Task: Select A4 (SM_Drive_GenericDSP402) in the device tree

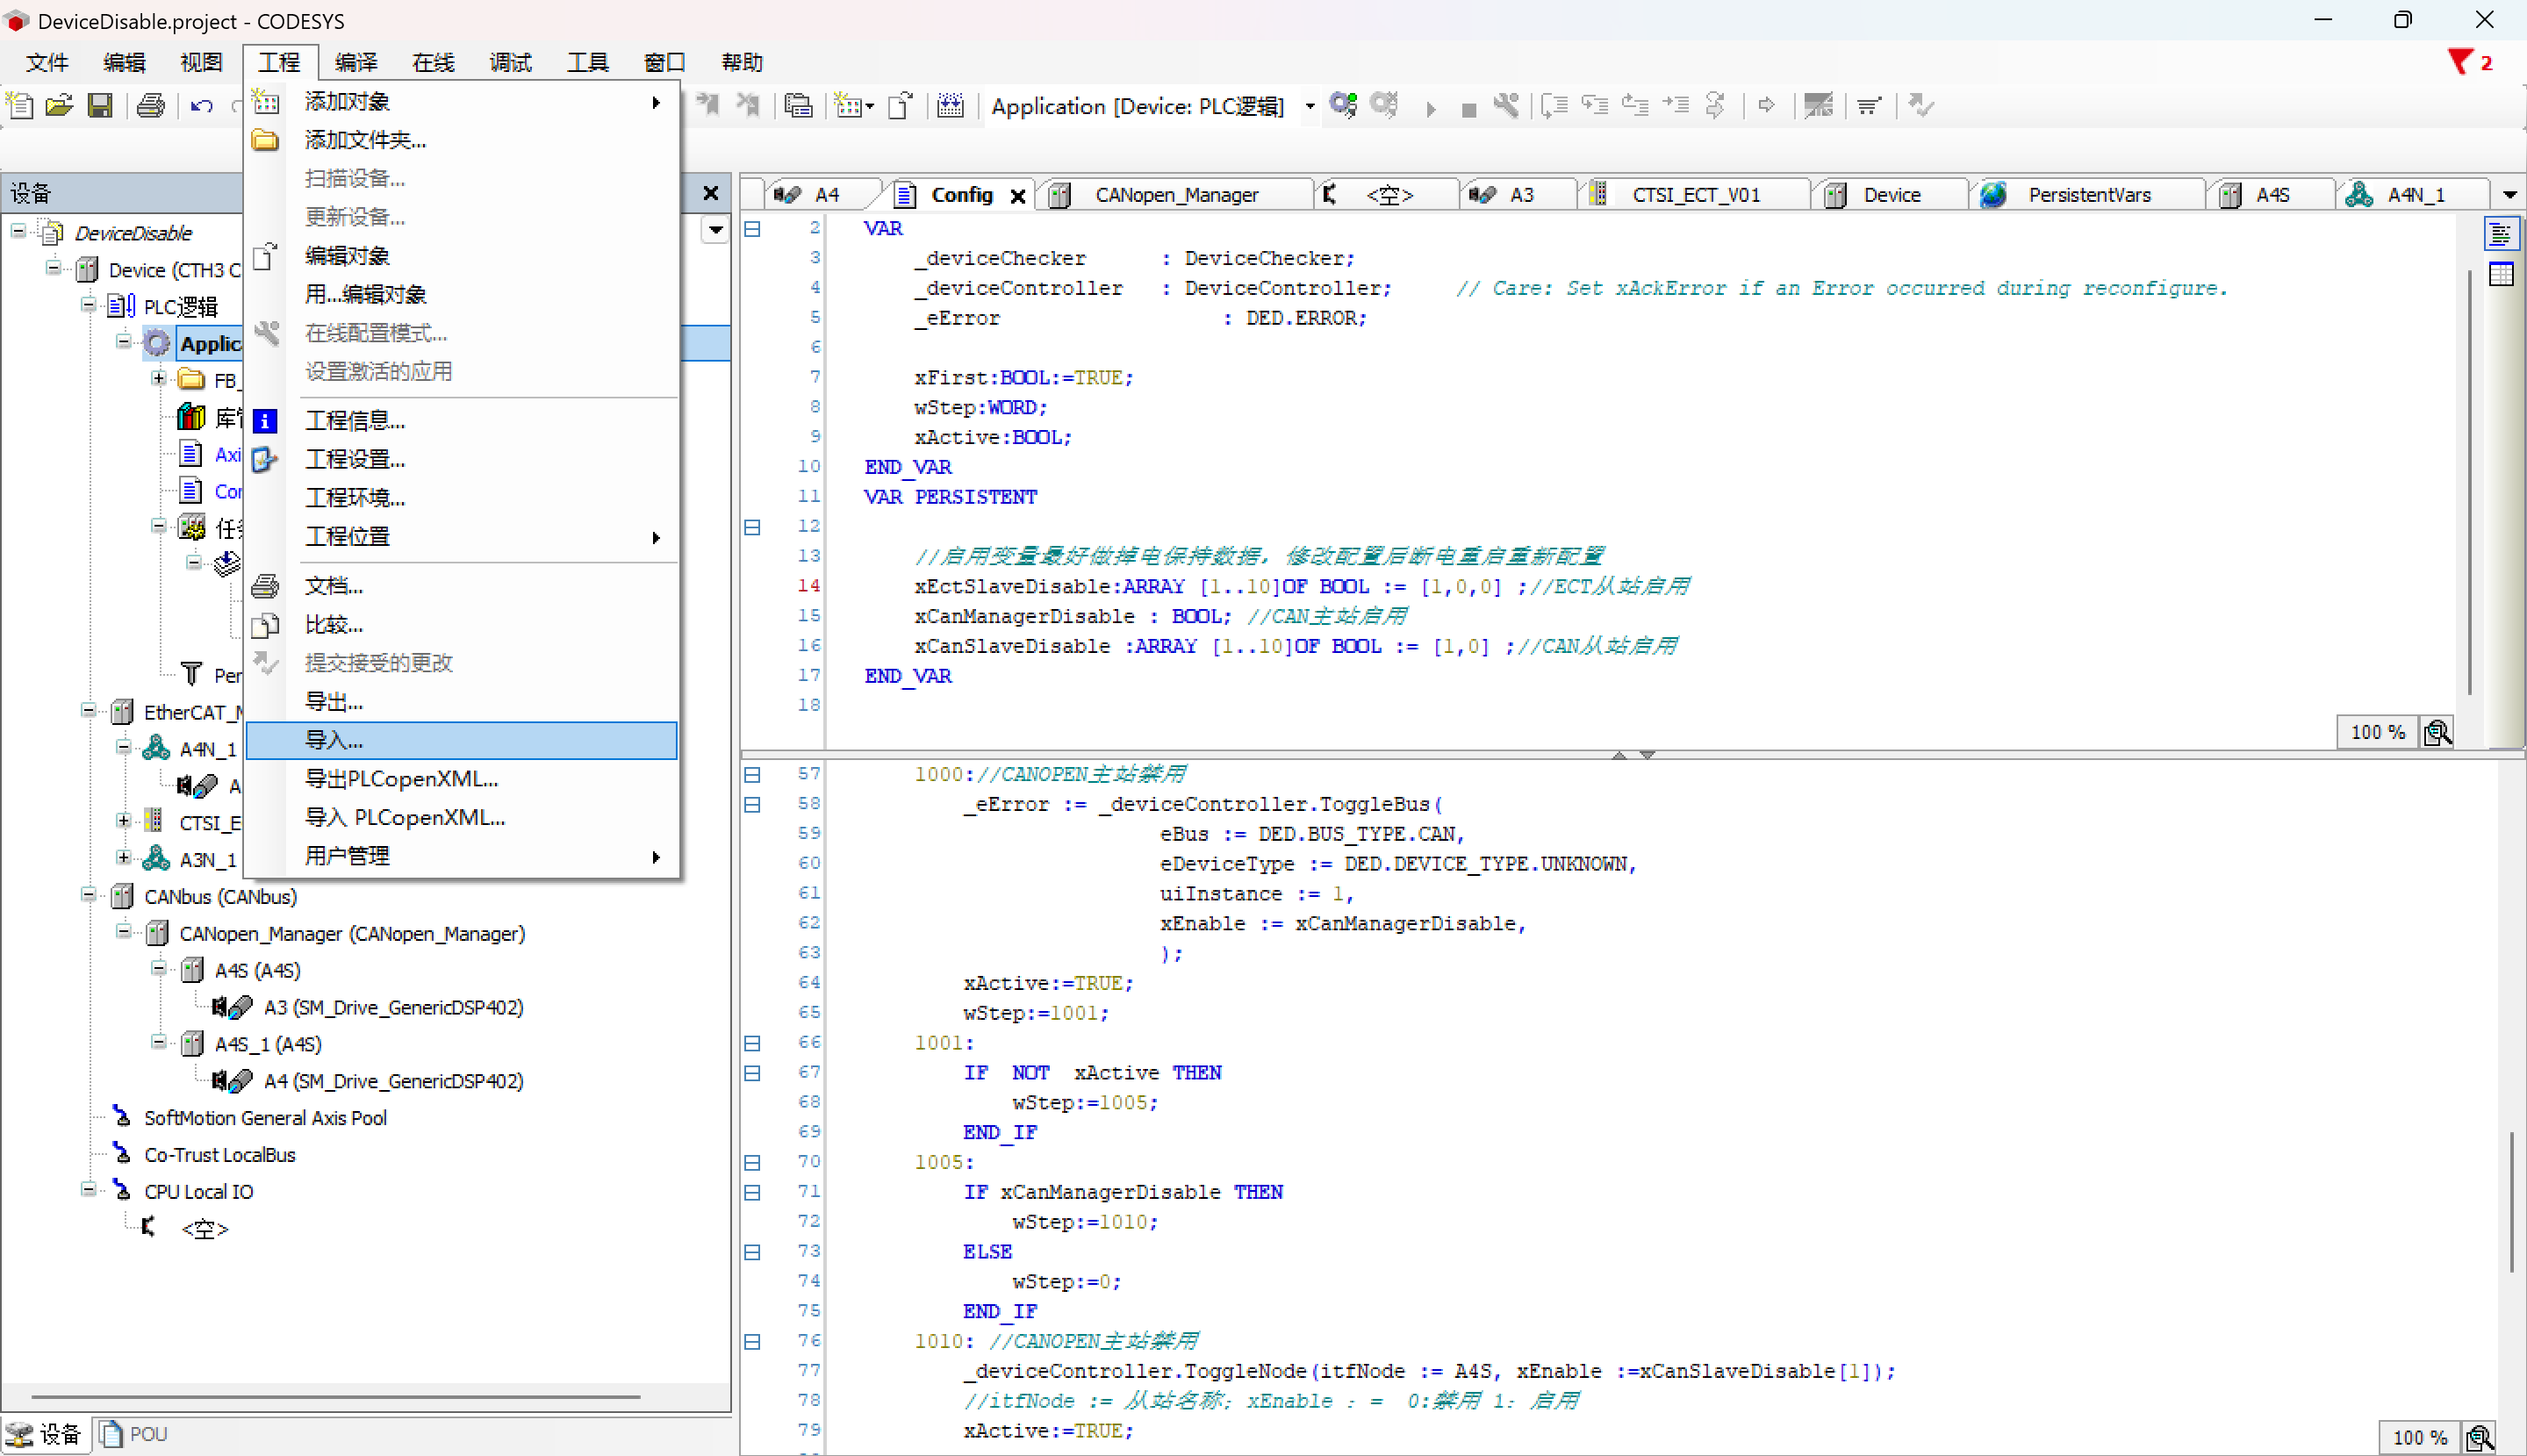Action: [x=393, y=1081]
